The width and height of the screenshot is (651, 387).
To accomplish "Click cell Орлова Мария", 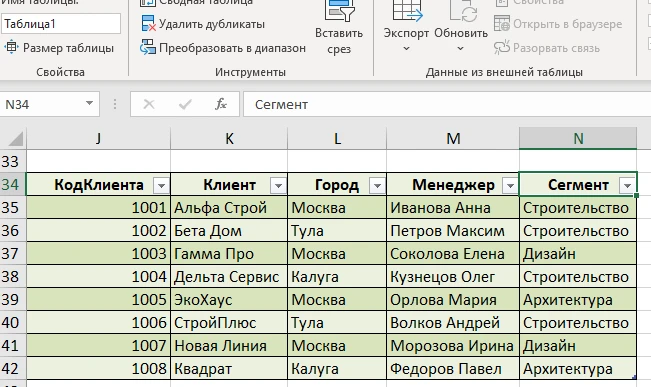I will coord(453,300).
